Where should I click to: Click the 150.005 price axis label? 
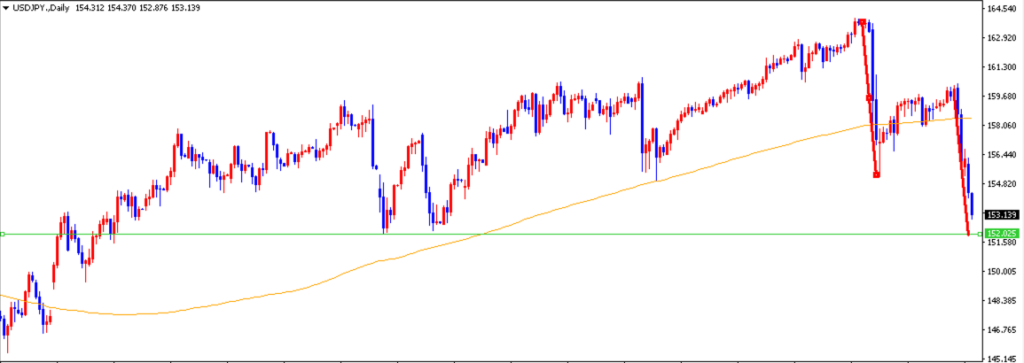click(x=1003, y=272)
